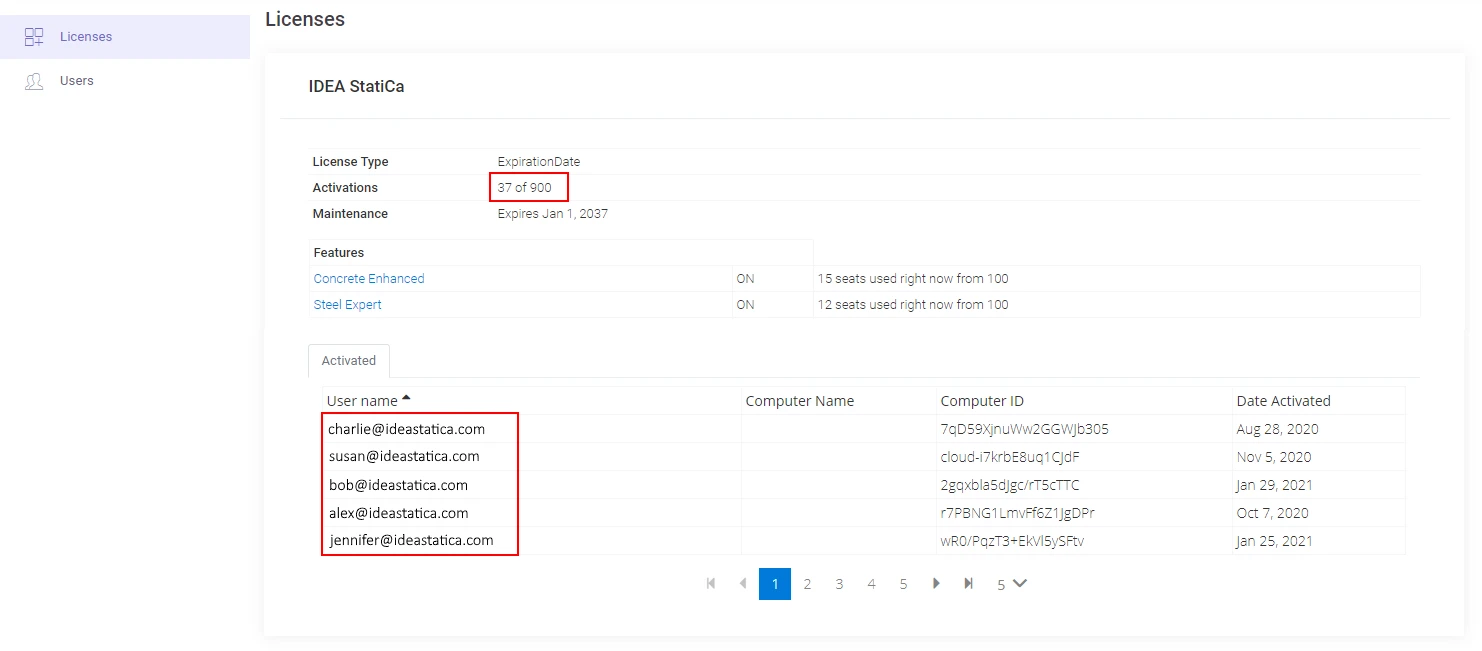Image resolution: width=1482 pixels, height=651 pixels.
Task: Go to page 3
Action: pyautogui.click(x=839, y=584)
